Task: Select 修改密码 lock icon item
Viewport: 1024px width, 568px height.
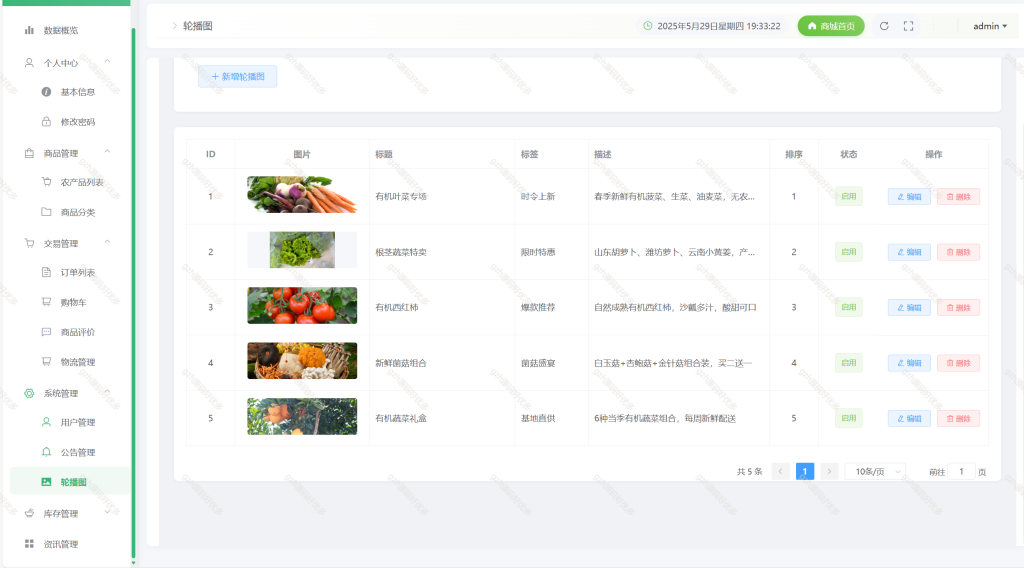Action: (46, 121)
